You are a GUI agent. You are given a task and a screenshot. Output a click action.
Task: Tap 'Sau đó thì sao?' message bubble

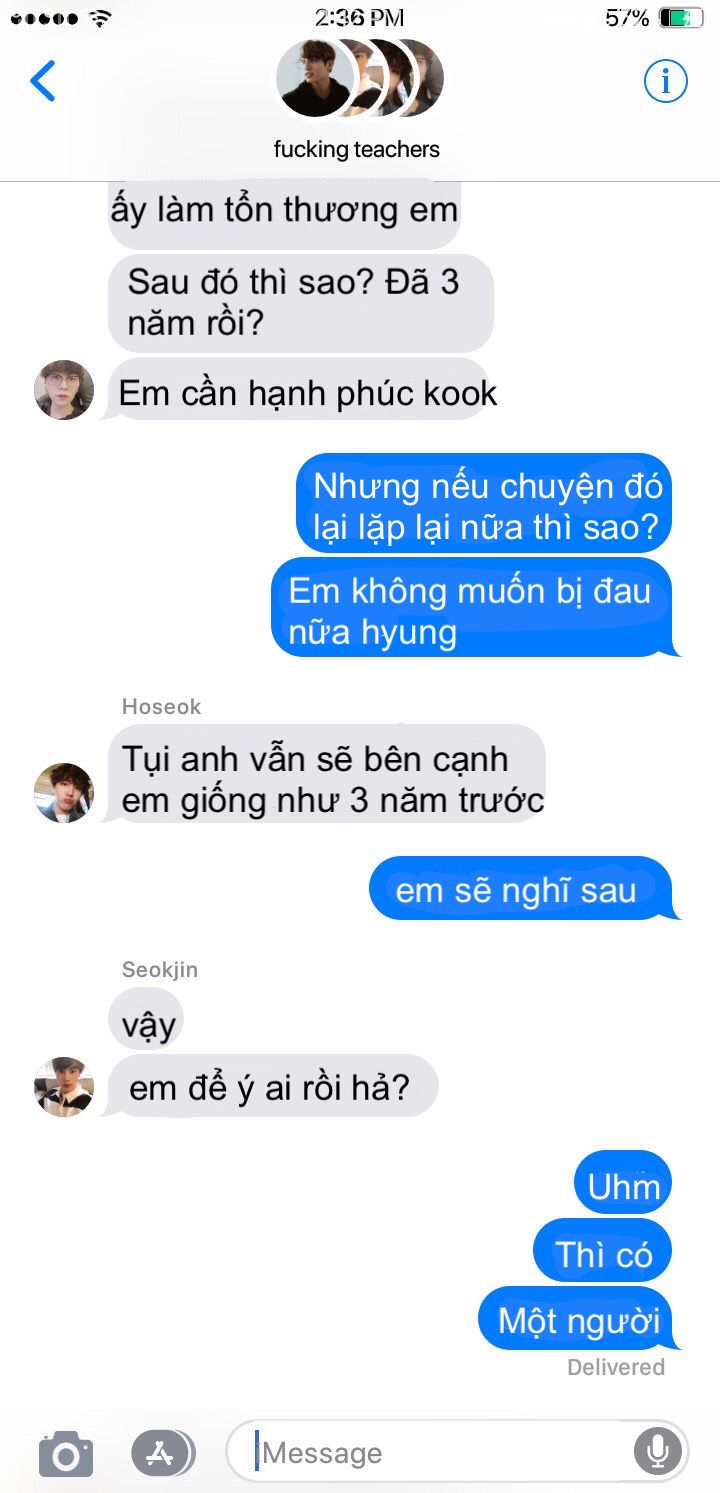[x=300, y=303]
